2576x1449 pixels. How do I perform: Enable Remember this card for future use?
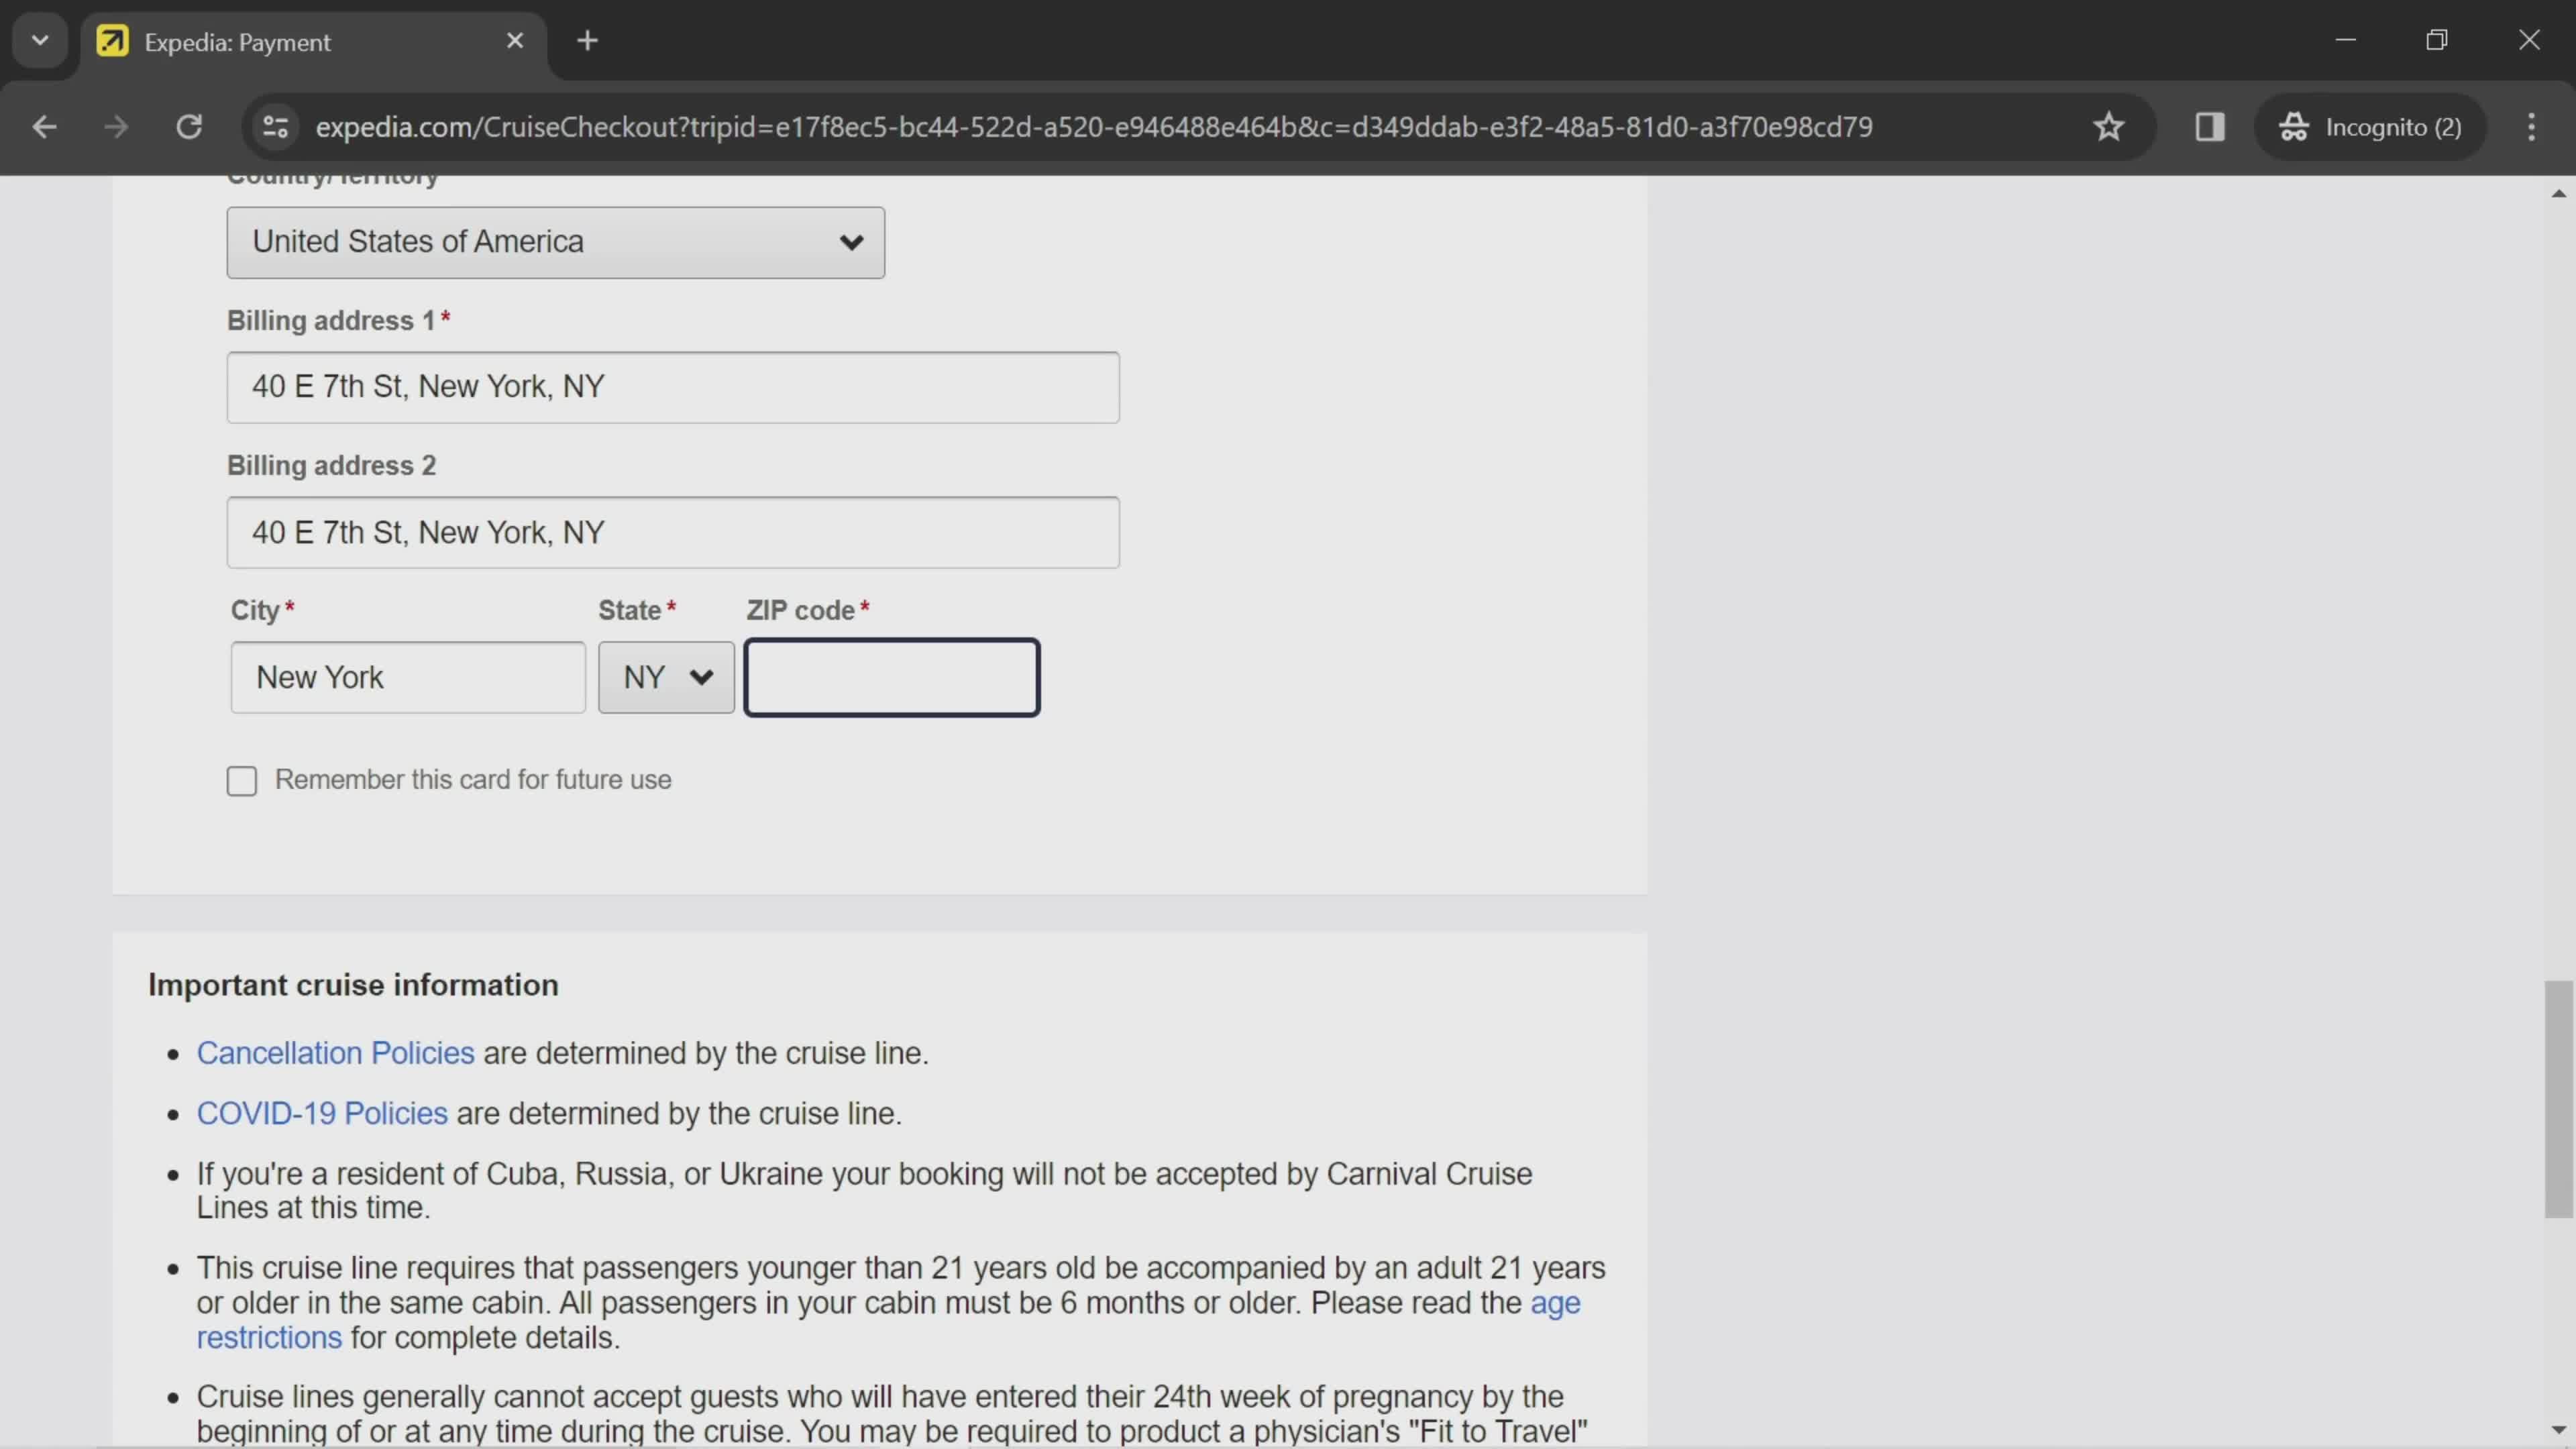242,778
